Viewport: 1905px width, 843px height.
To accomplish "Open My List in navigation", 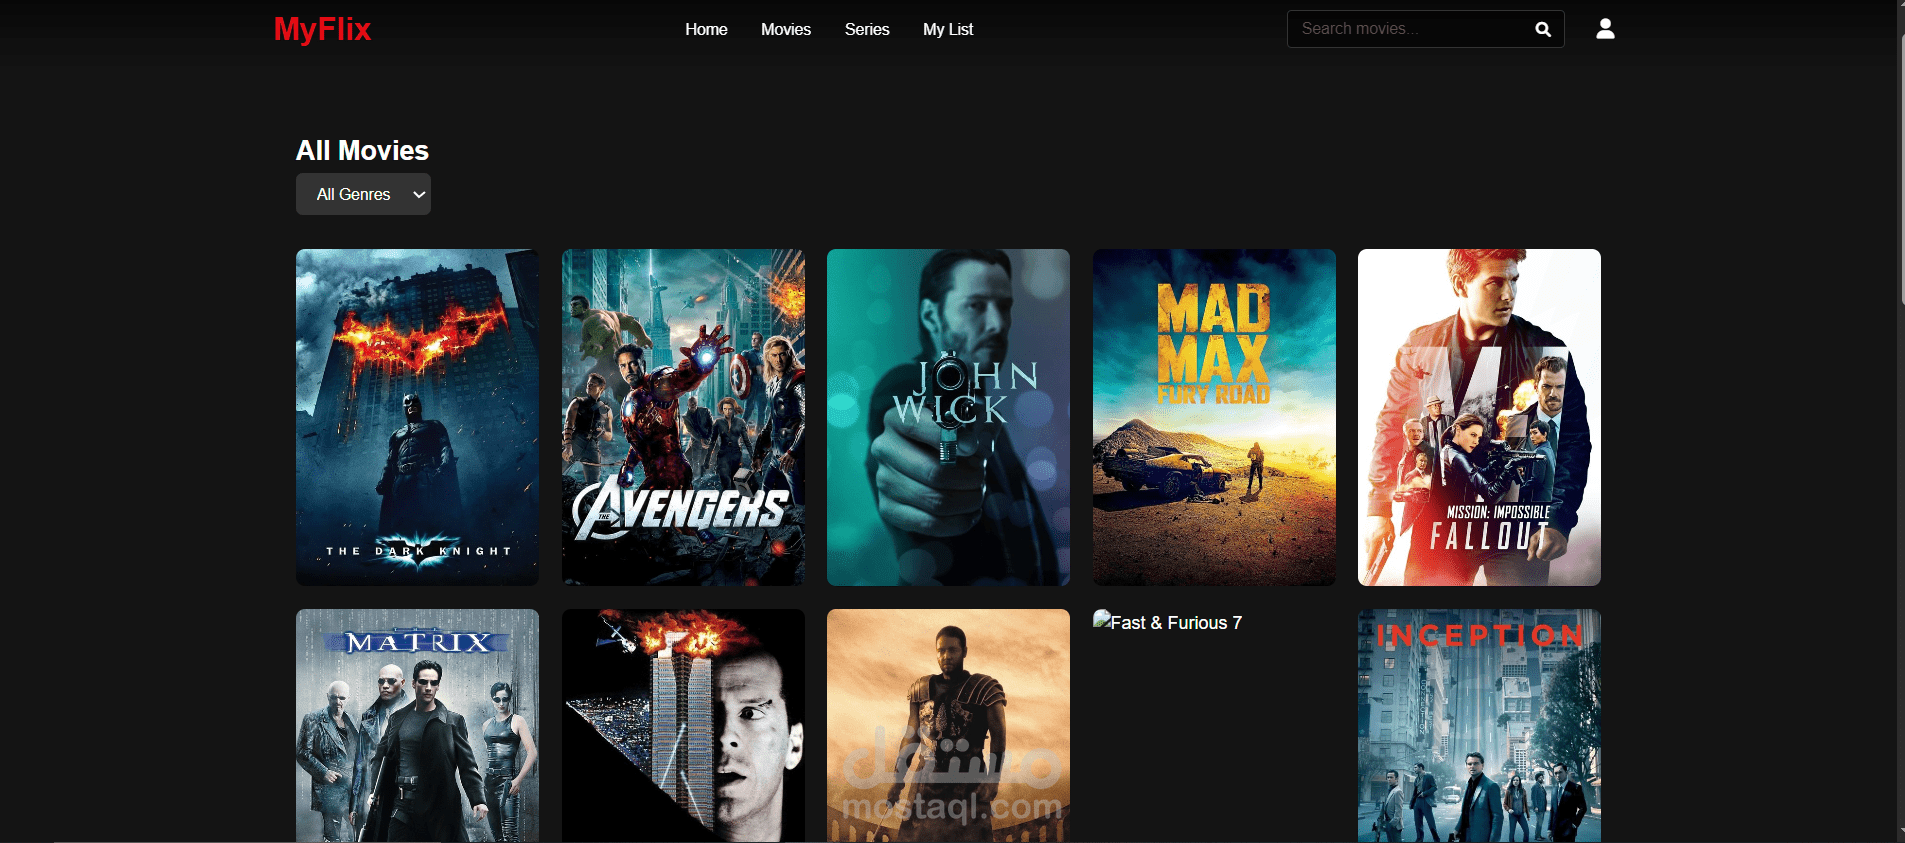I will click(948, 30).
